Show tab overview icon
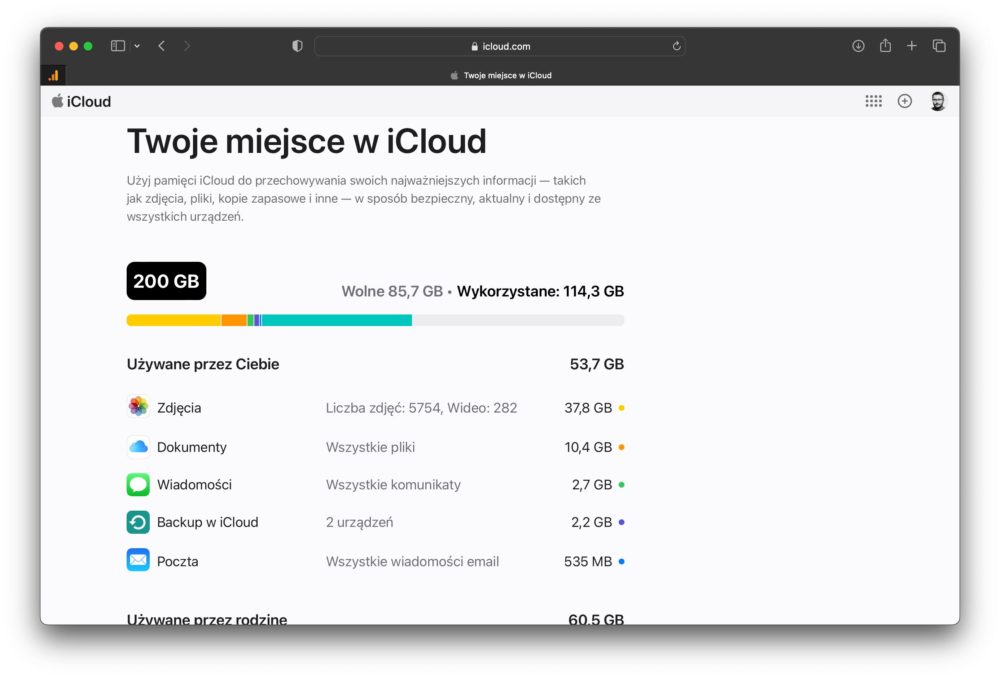This screenshot has height=678, width=1000. (939, 46)
